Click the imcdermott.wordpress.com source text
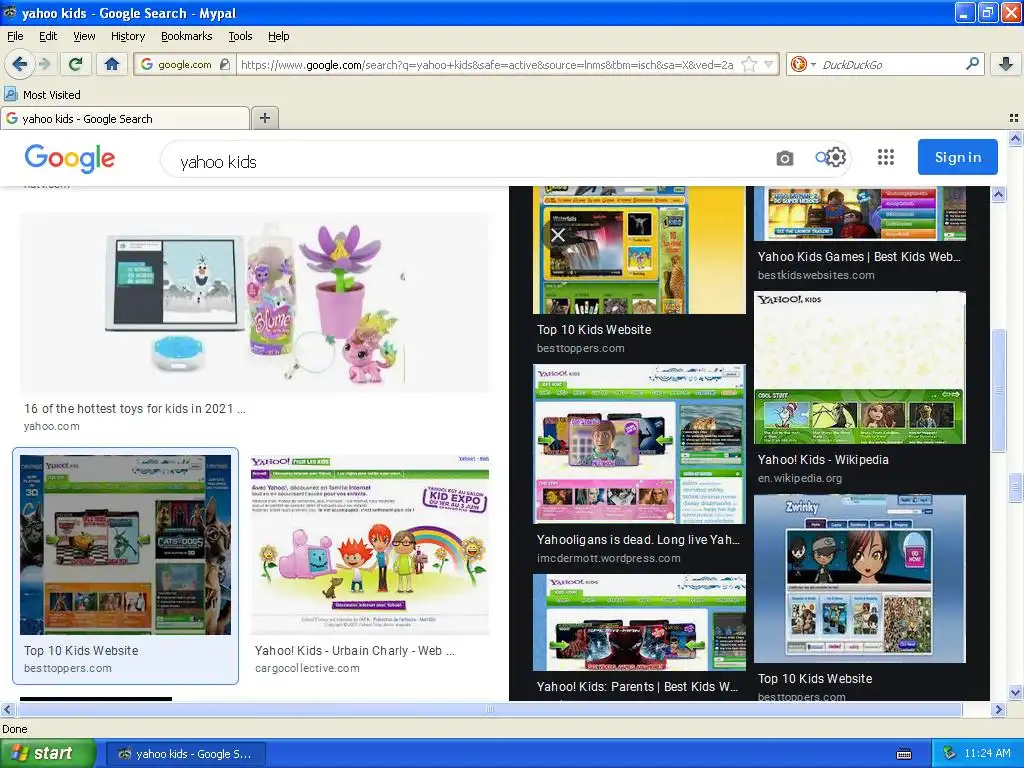The height and width of the screenshot is (768, 1024). (x=608, y=558)
